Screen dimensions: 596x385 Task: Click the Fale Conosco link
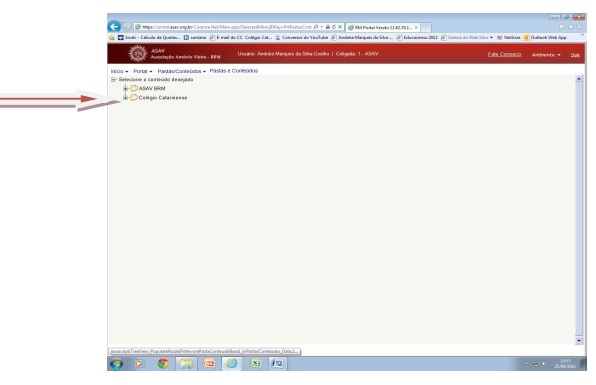click(504, 54)
